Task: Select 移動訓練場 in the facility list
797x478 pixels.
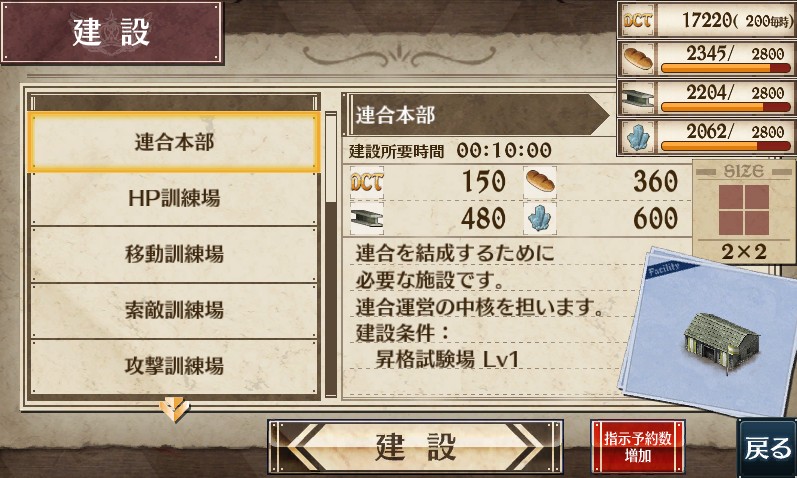Action: (174, 254)
